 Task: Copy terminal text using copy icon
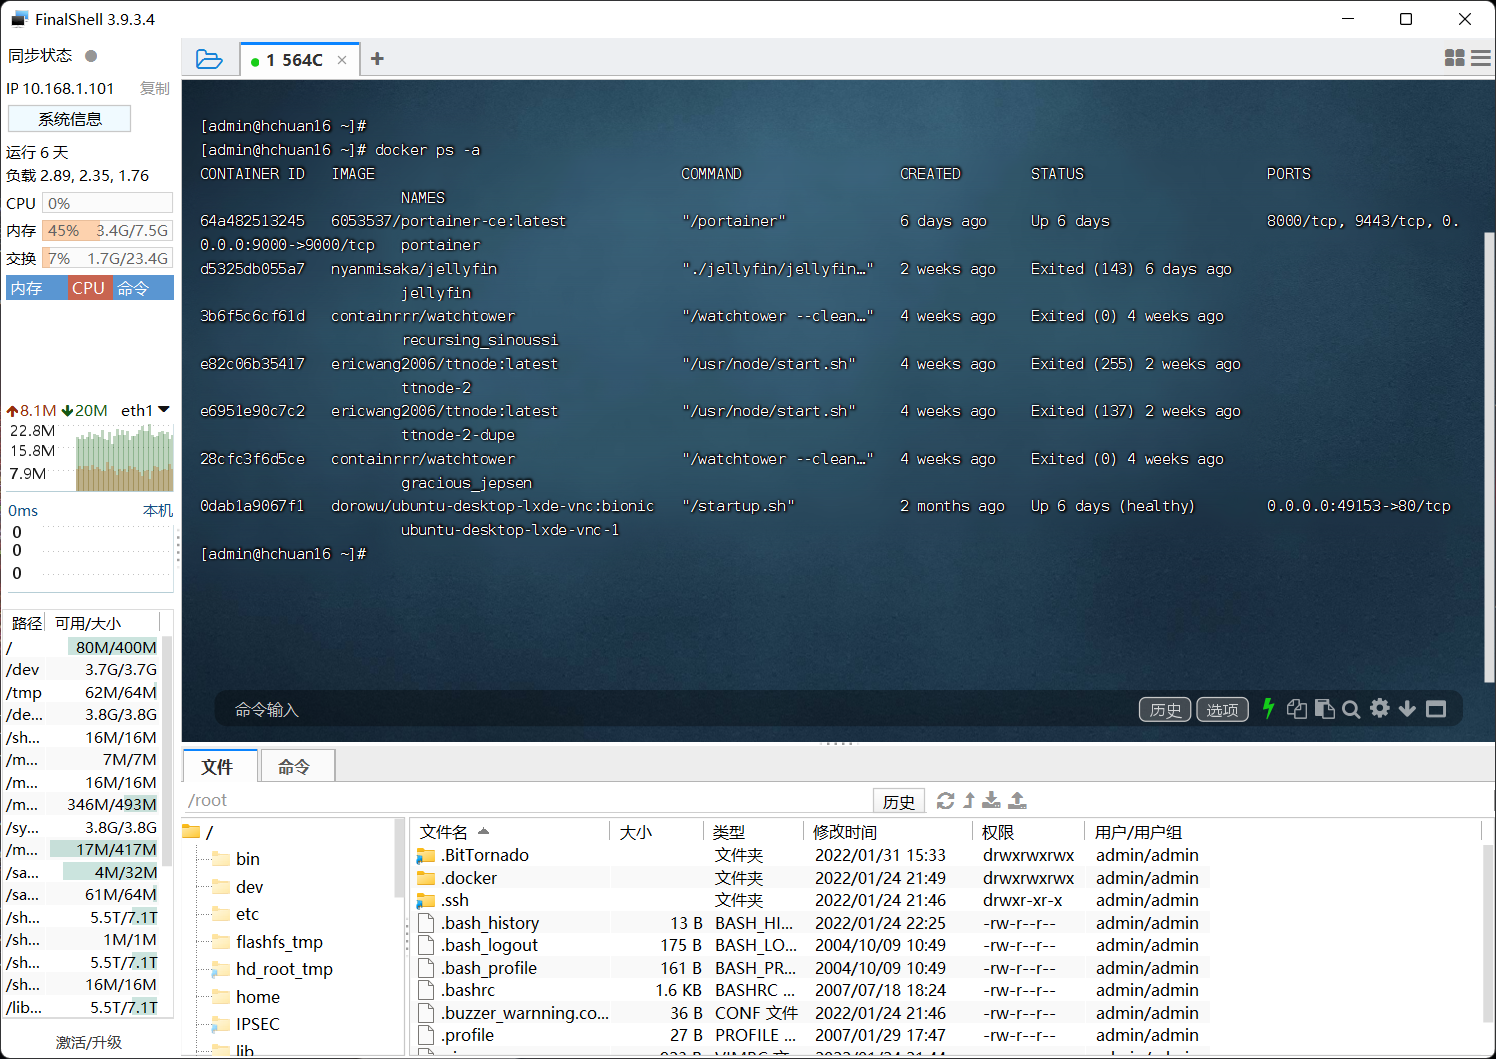[x=1297, y=709]
